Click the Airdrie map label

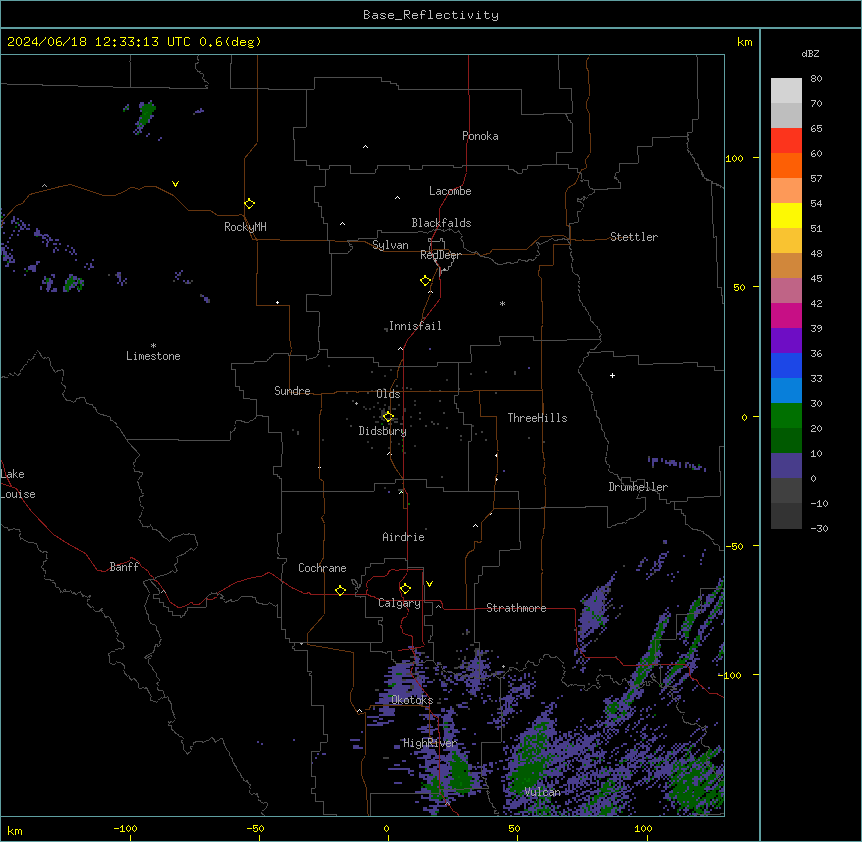point(403,537)
